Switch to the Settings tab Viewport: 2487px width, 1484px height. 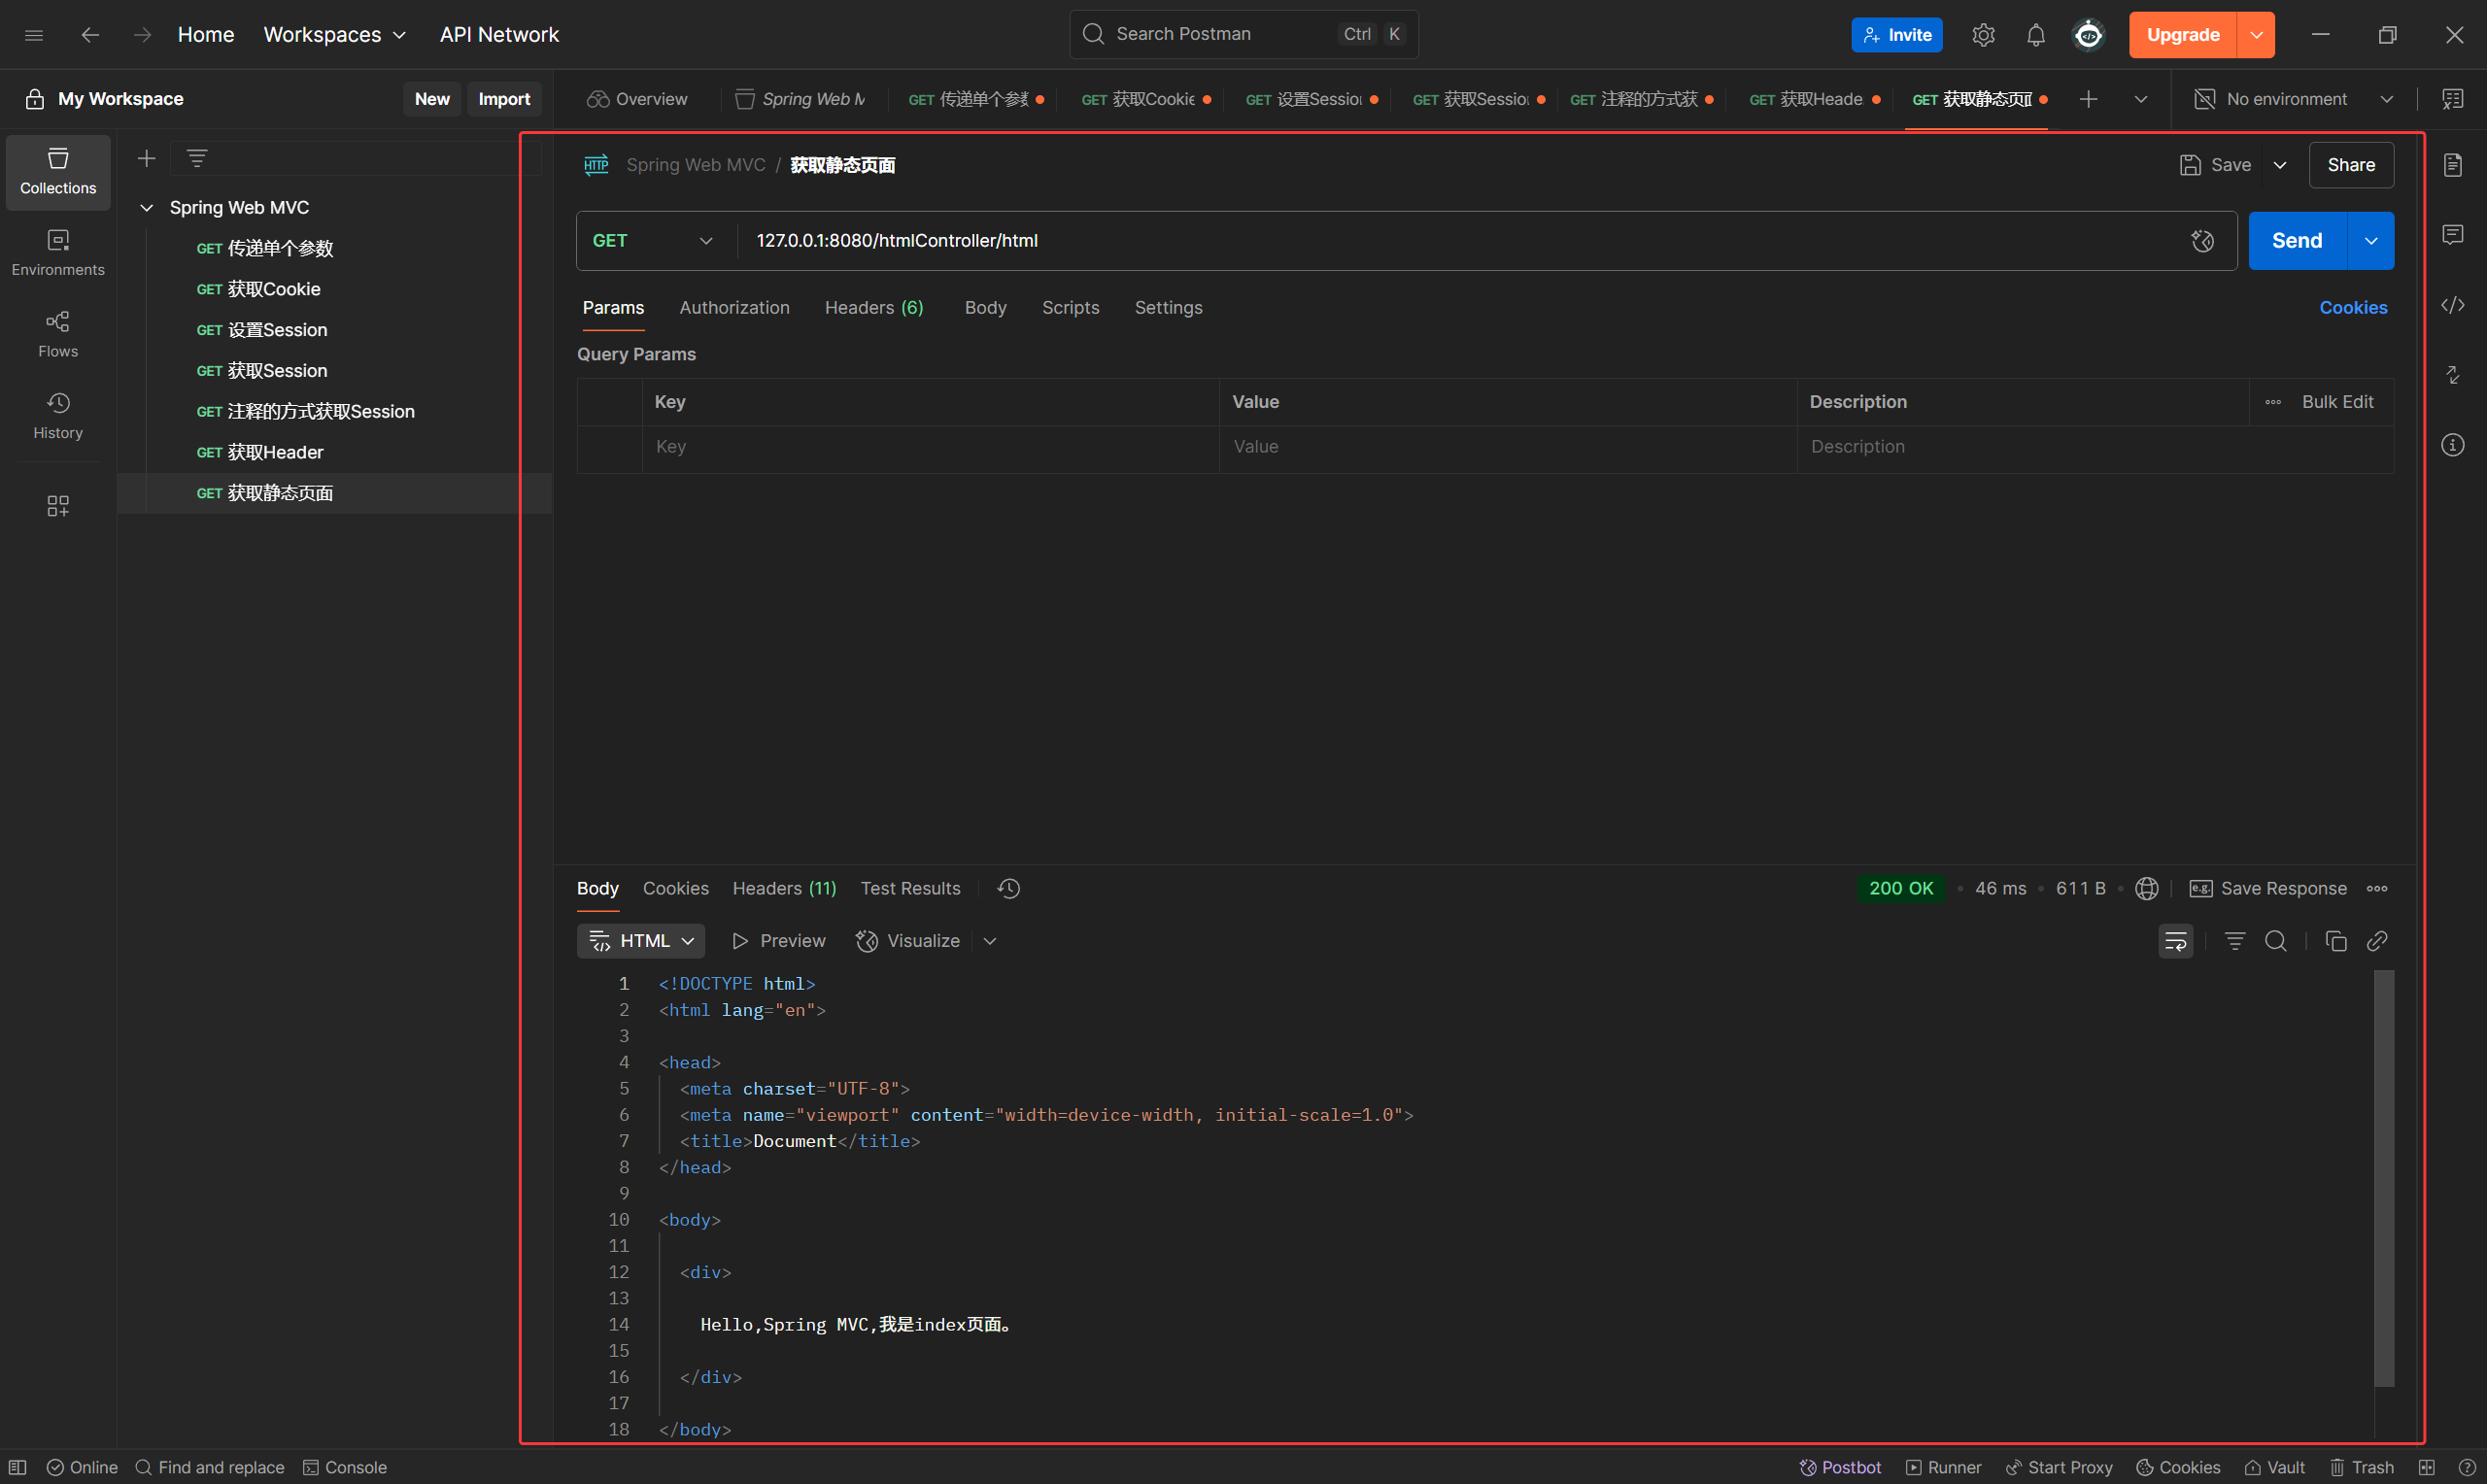point(1168,308)
